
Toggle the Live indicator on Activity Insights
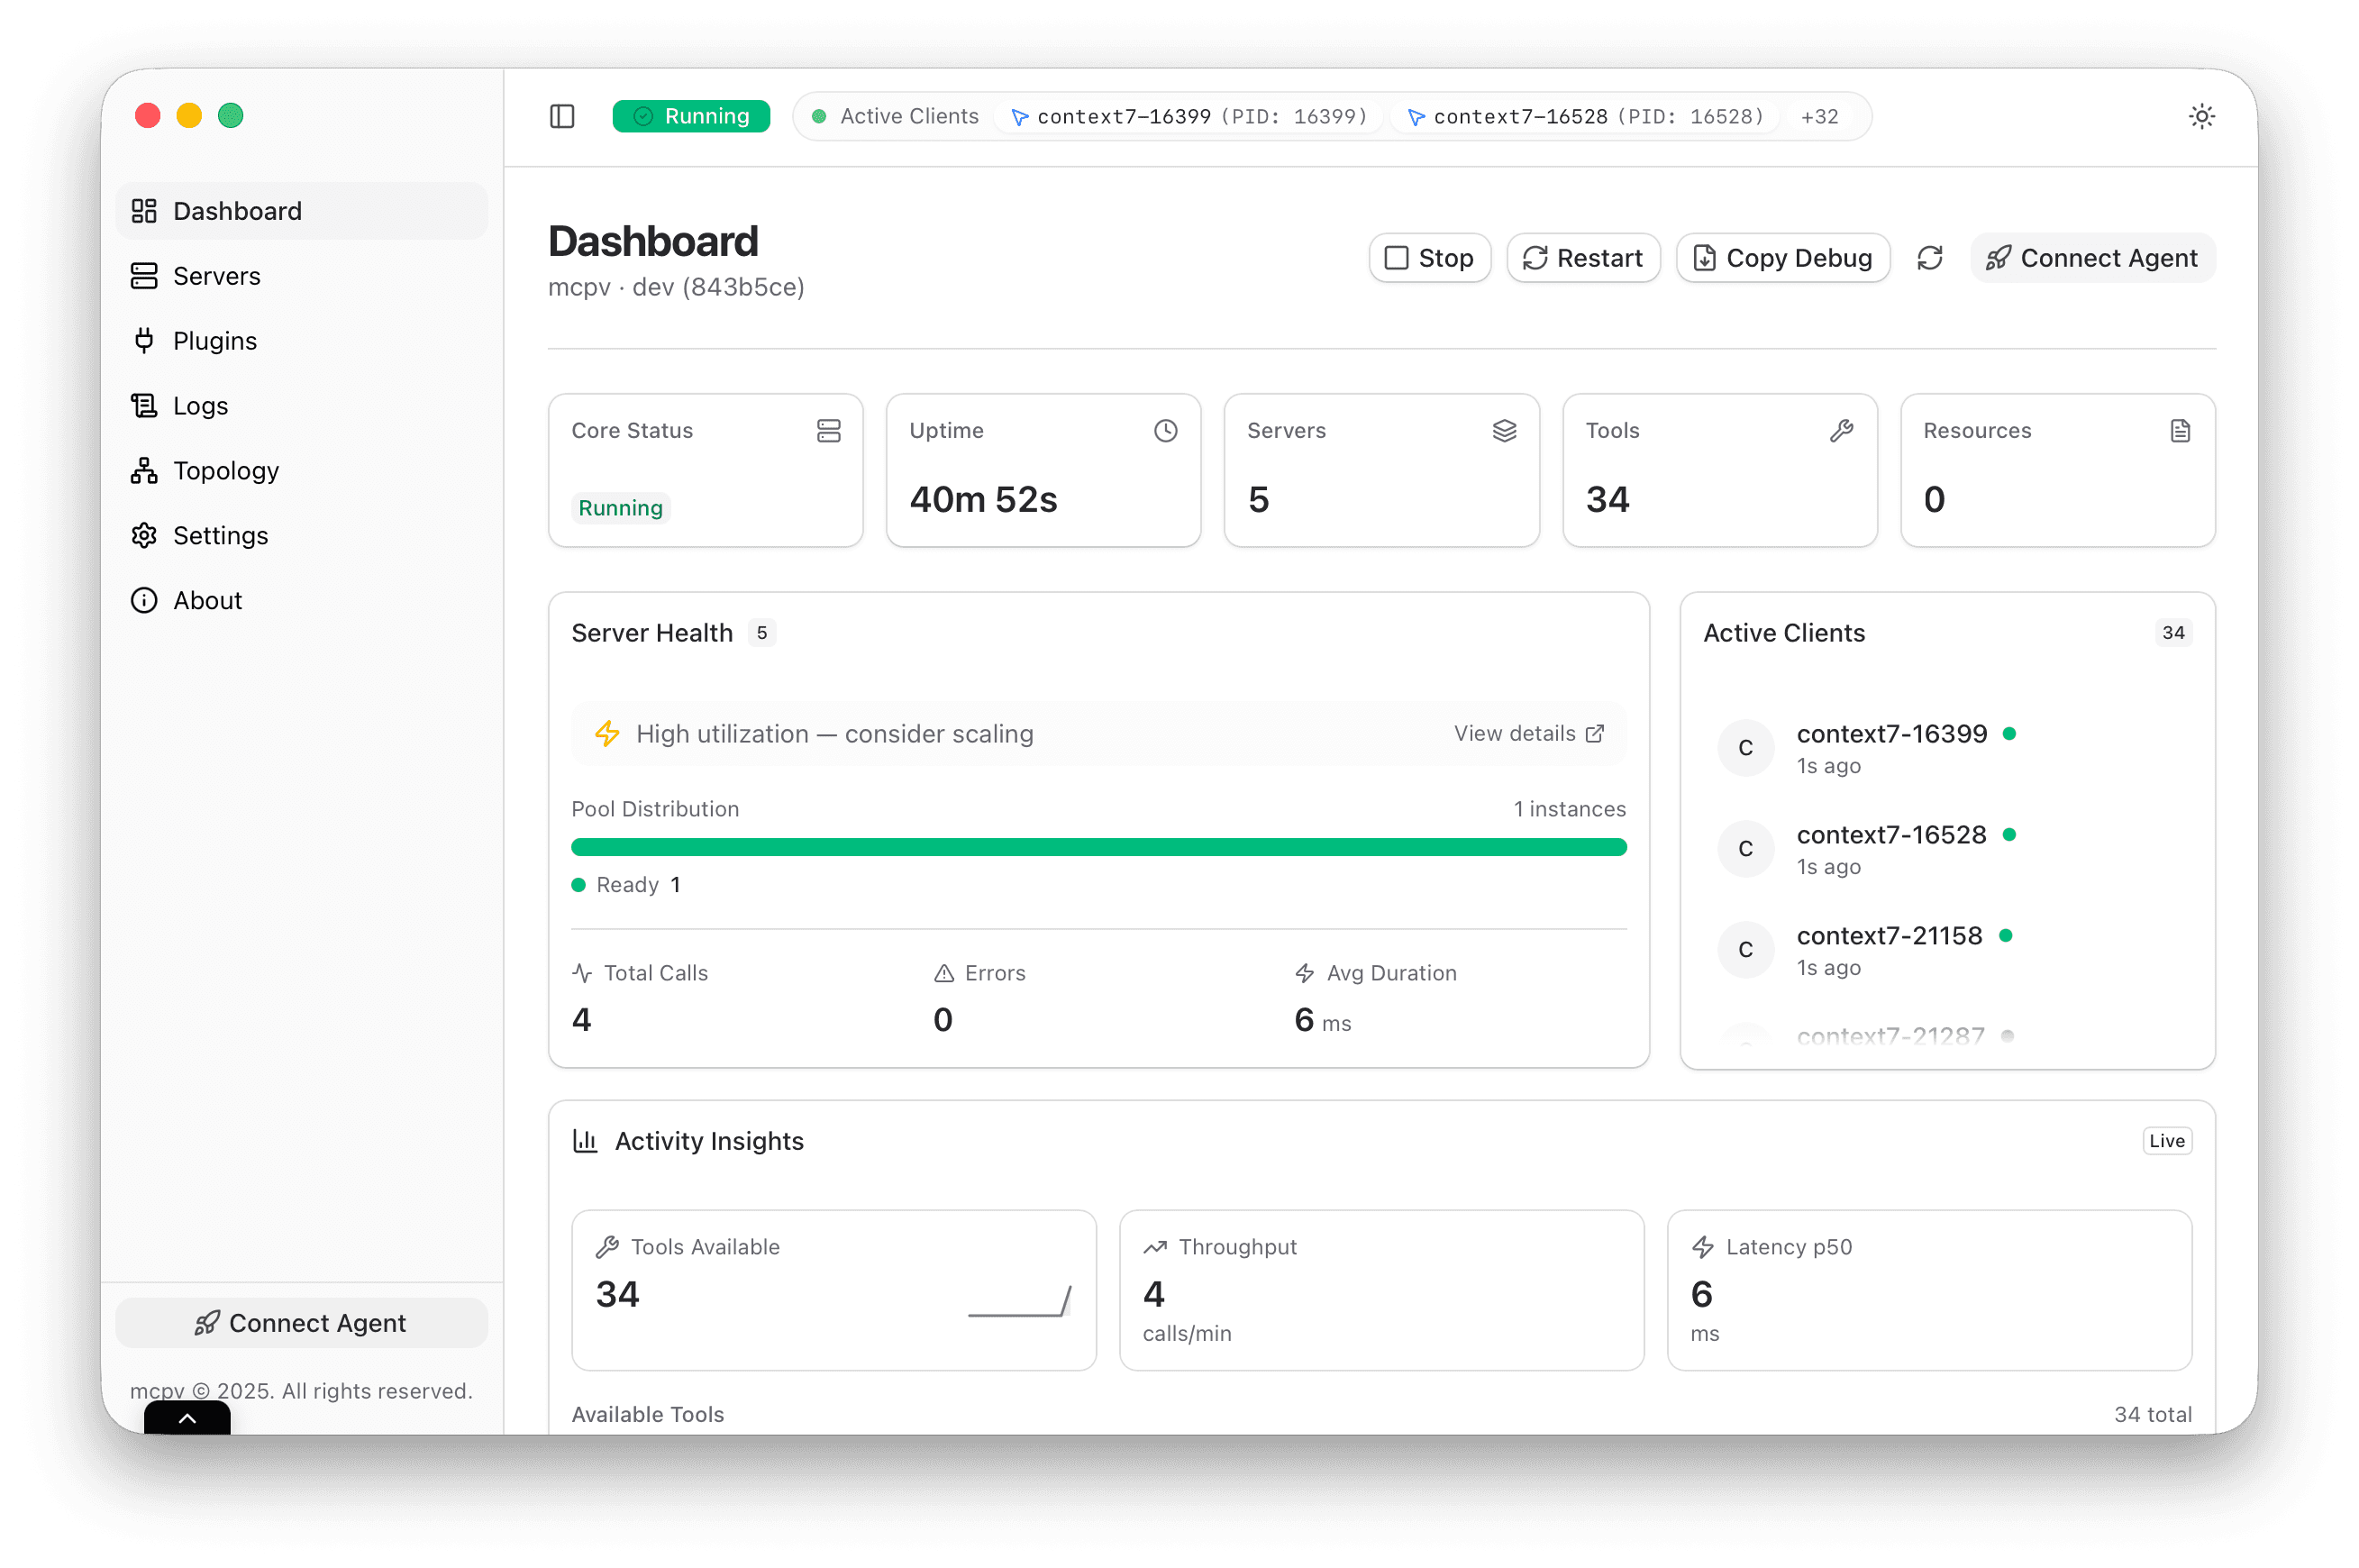pos(2166,1140)
